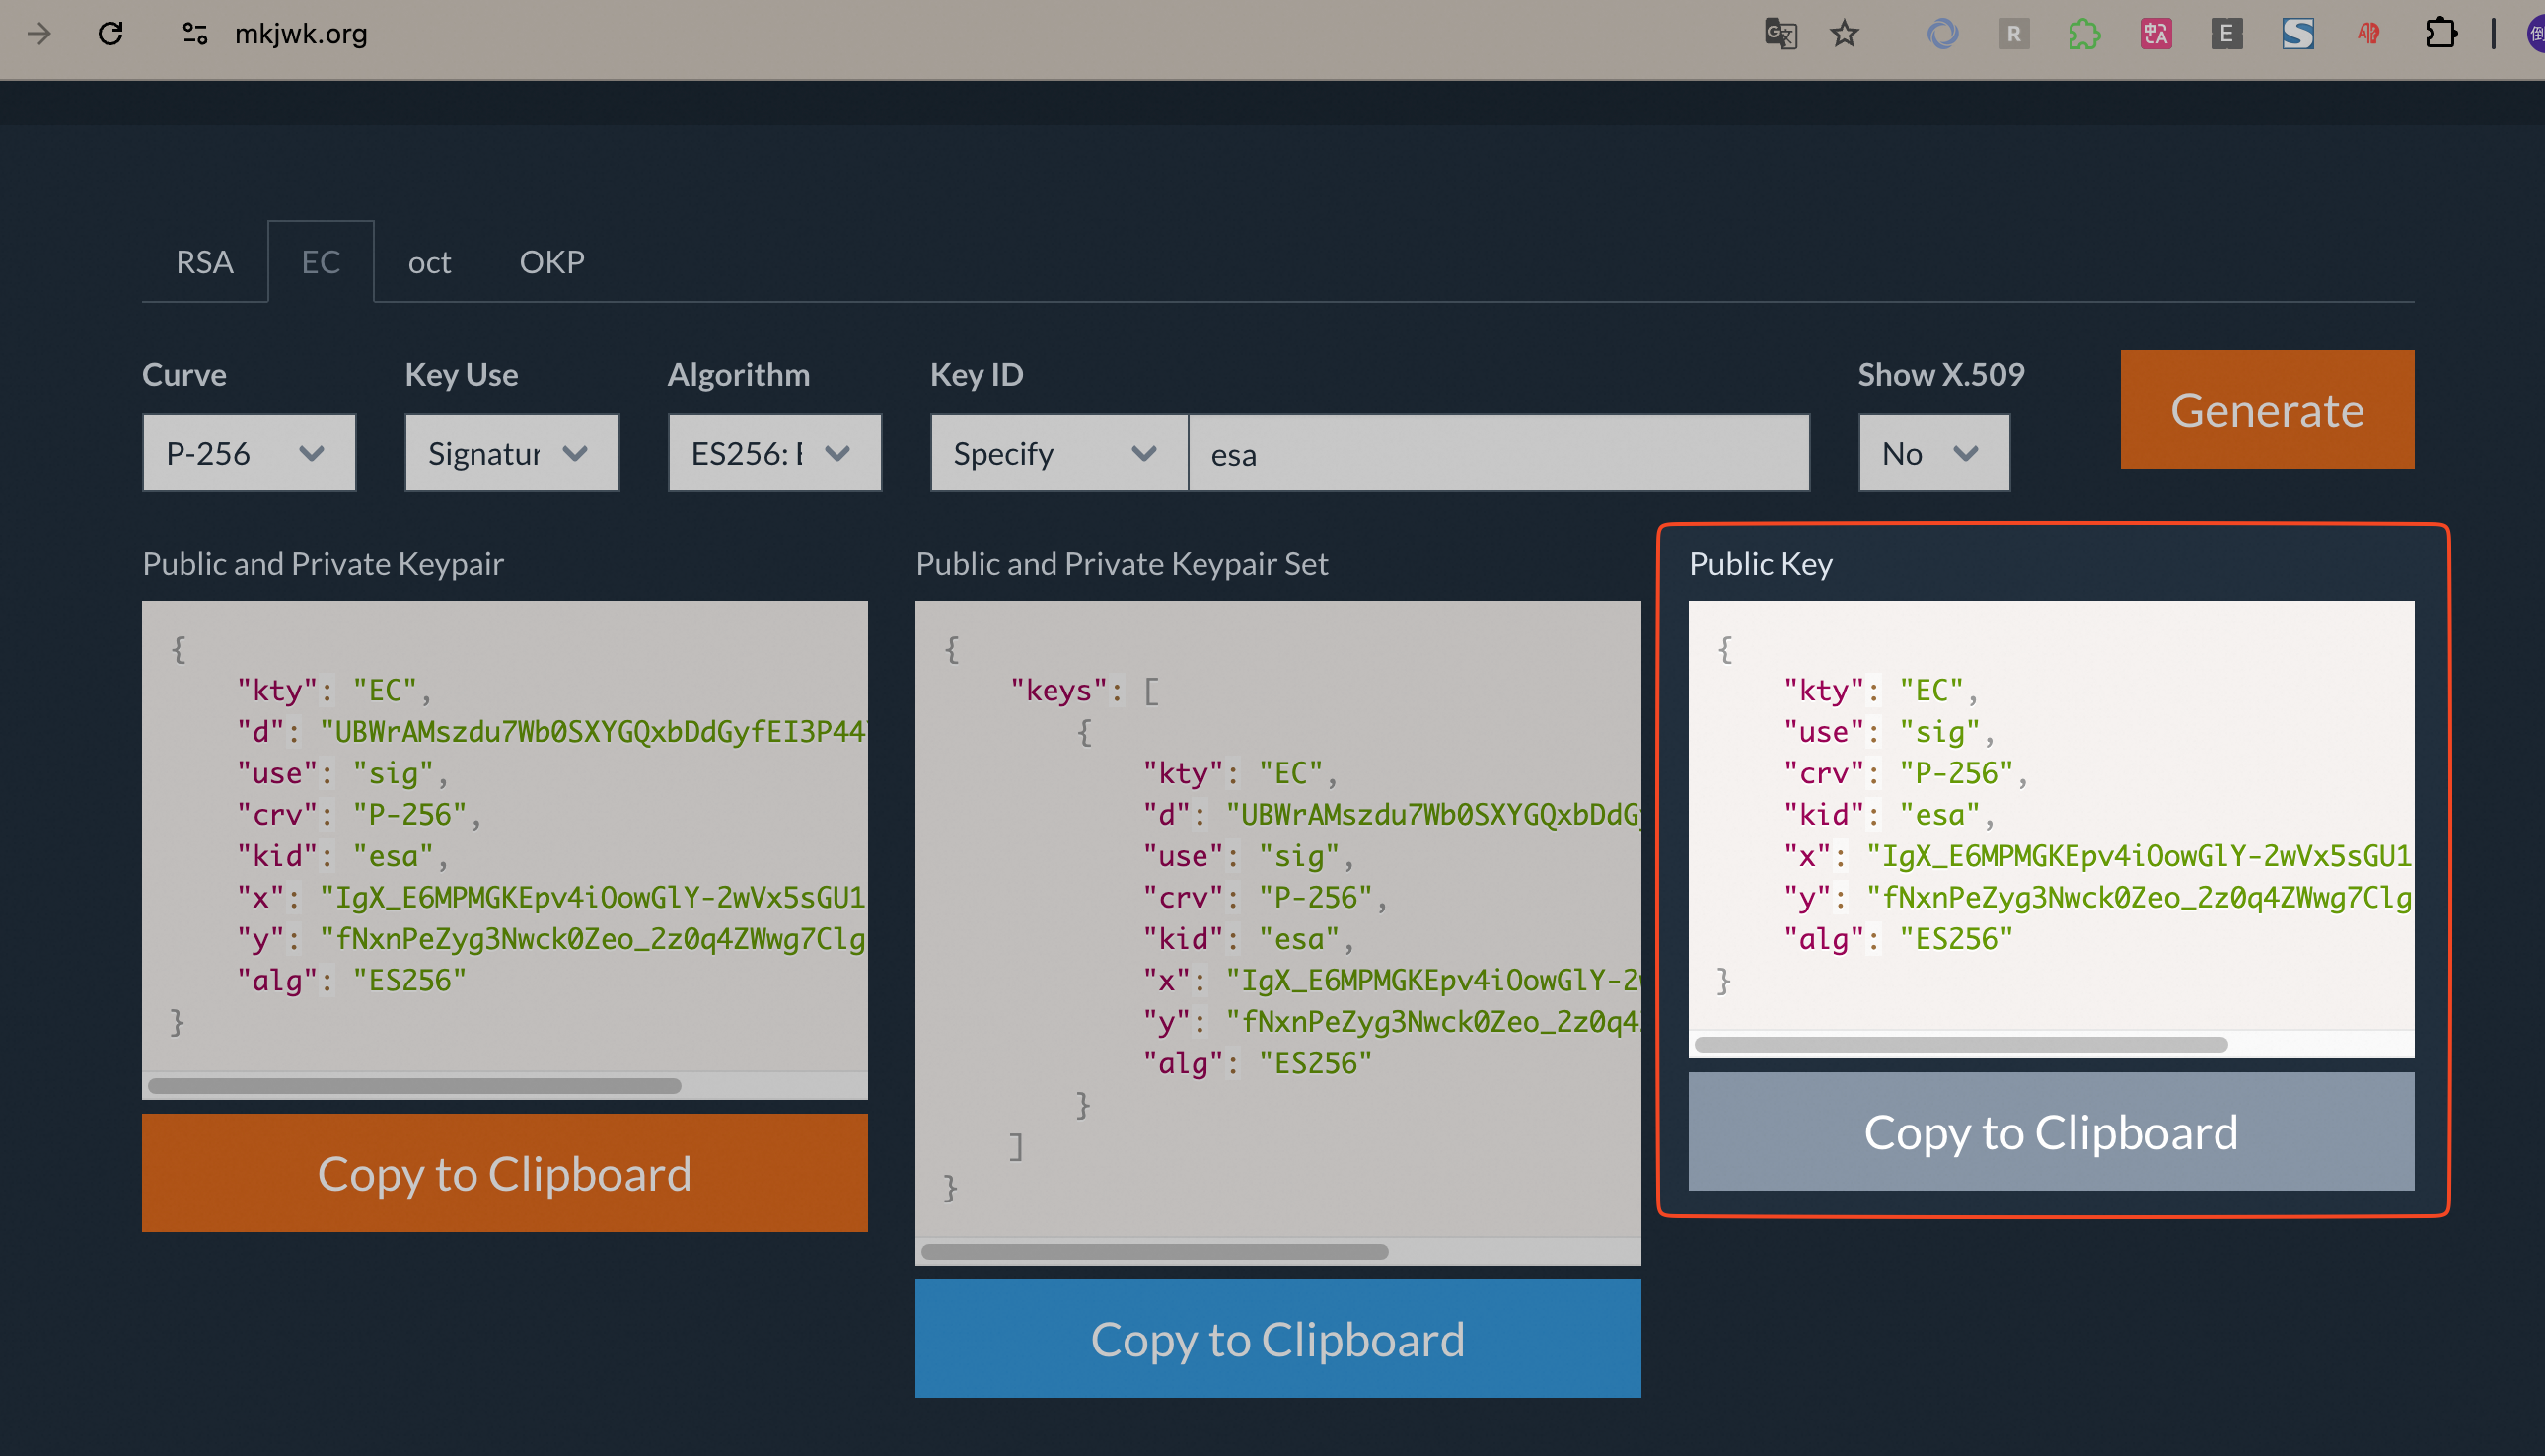Image resolution: width=2545 pixels, height=1456 pixels.
Task: Click the Google Translate icon in address bar
Action: point(1780,34)
